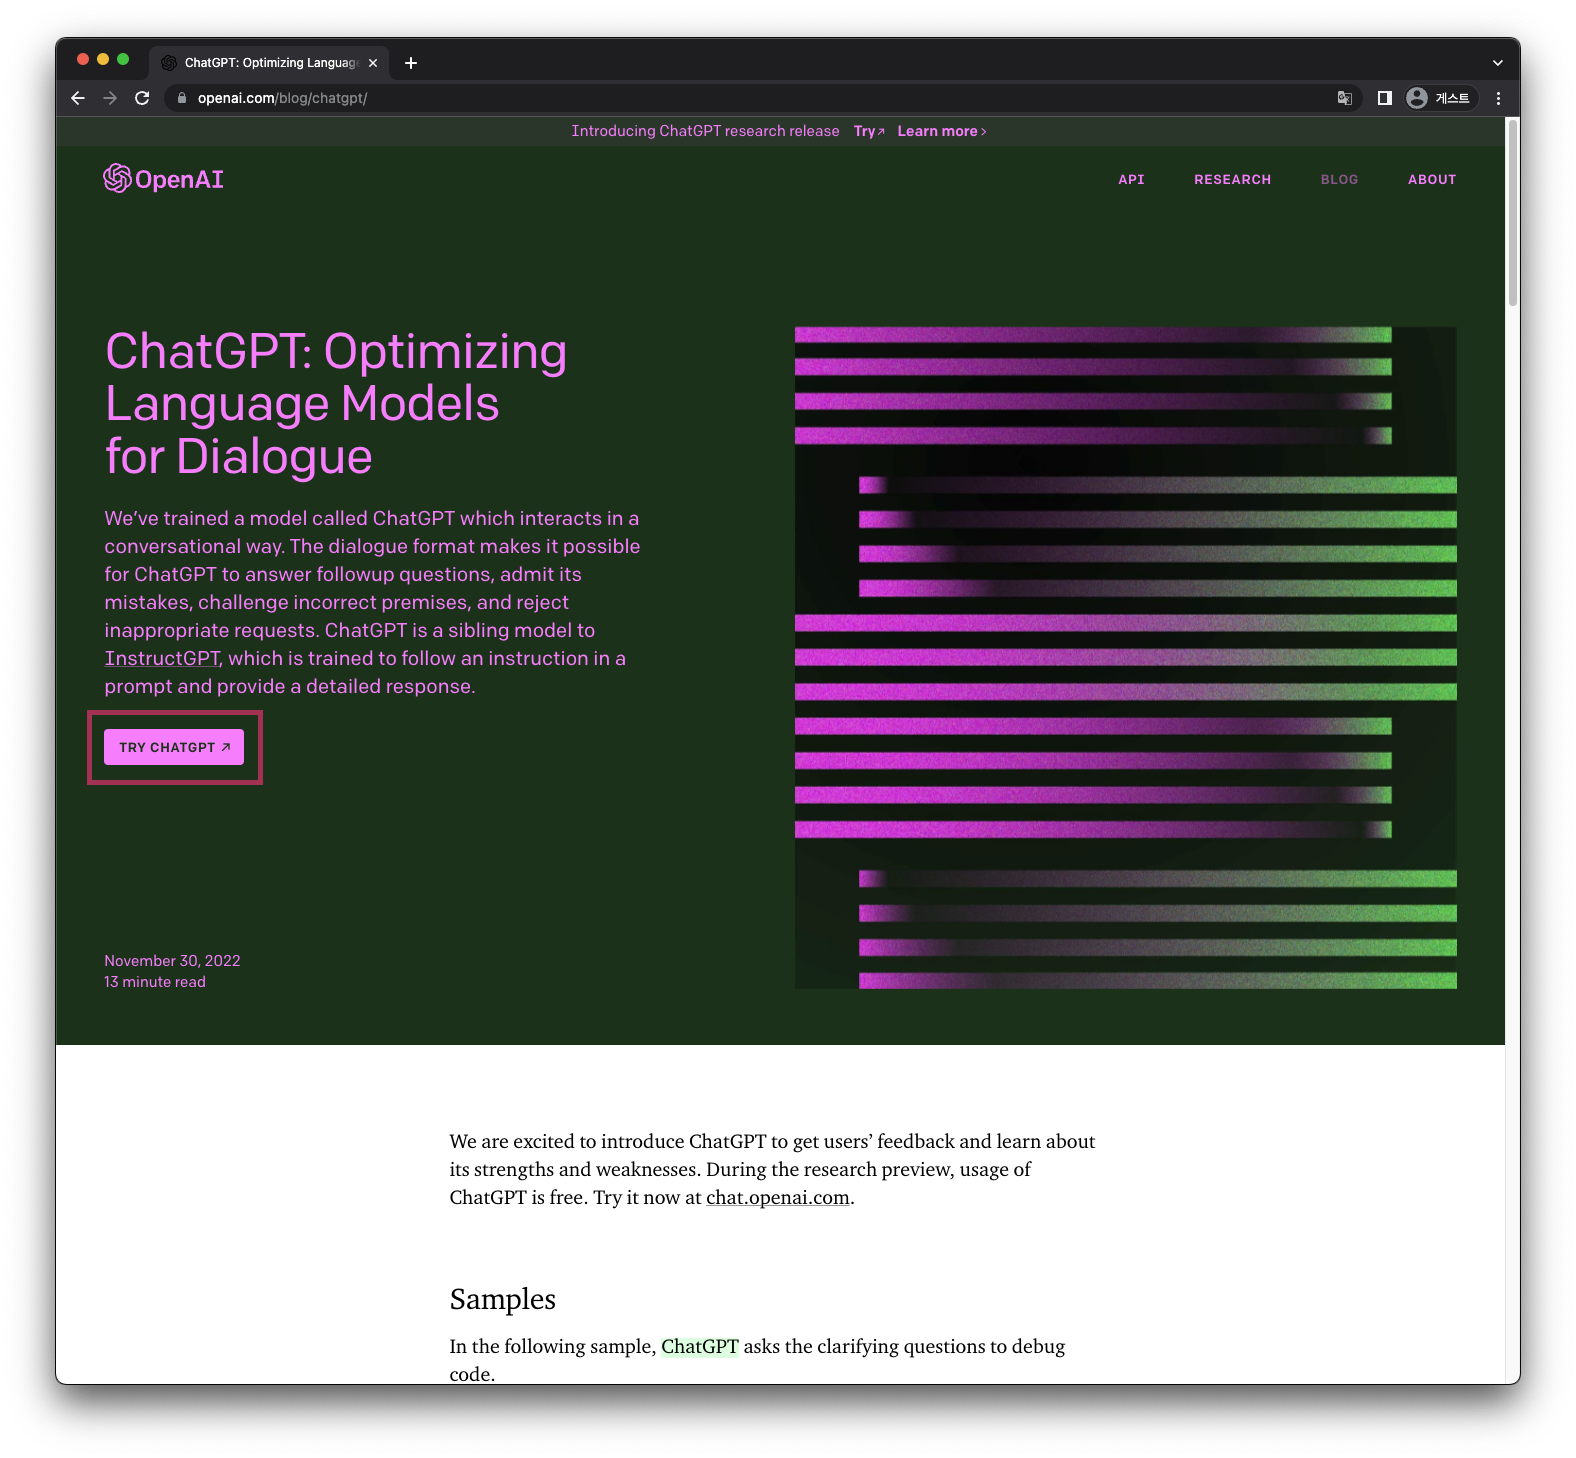Click 'Introducing ChatGPT research release' banner text
This screenshot has height=1458, width=1576.
tap(705, 131)
